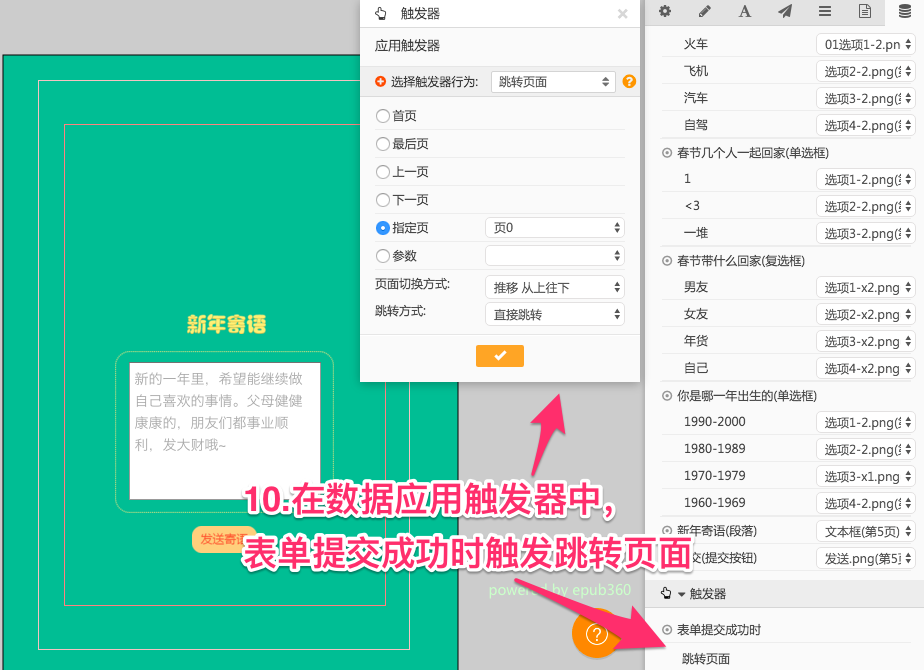This screenshot has width=924, height=670.
Task: Click the 发送寄语 submit button on canvas
Action: pyautogui.click(x=224, y=539)
